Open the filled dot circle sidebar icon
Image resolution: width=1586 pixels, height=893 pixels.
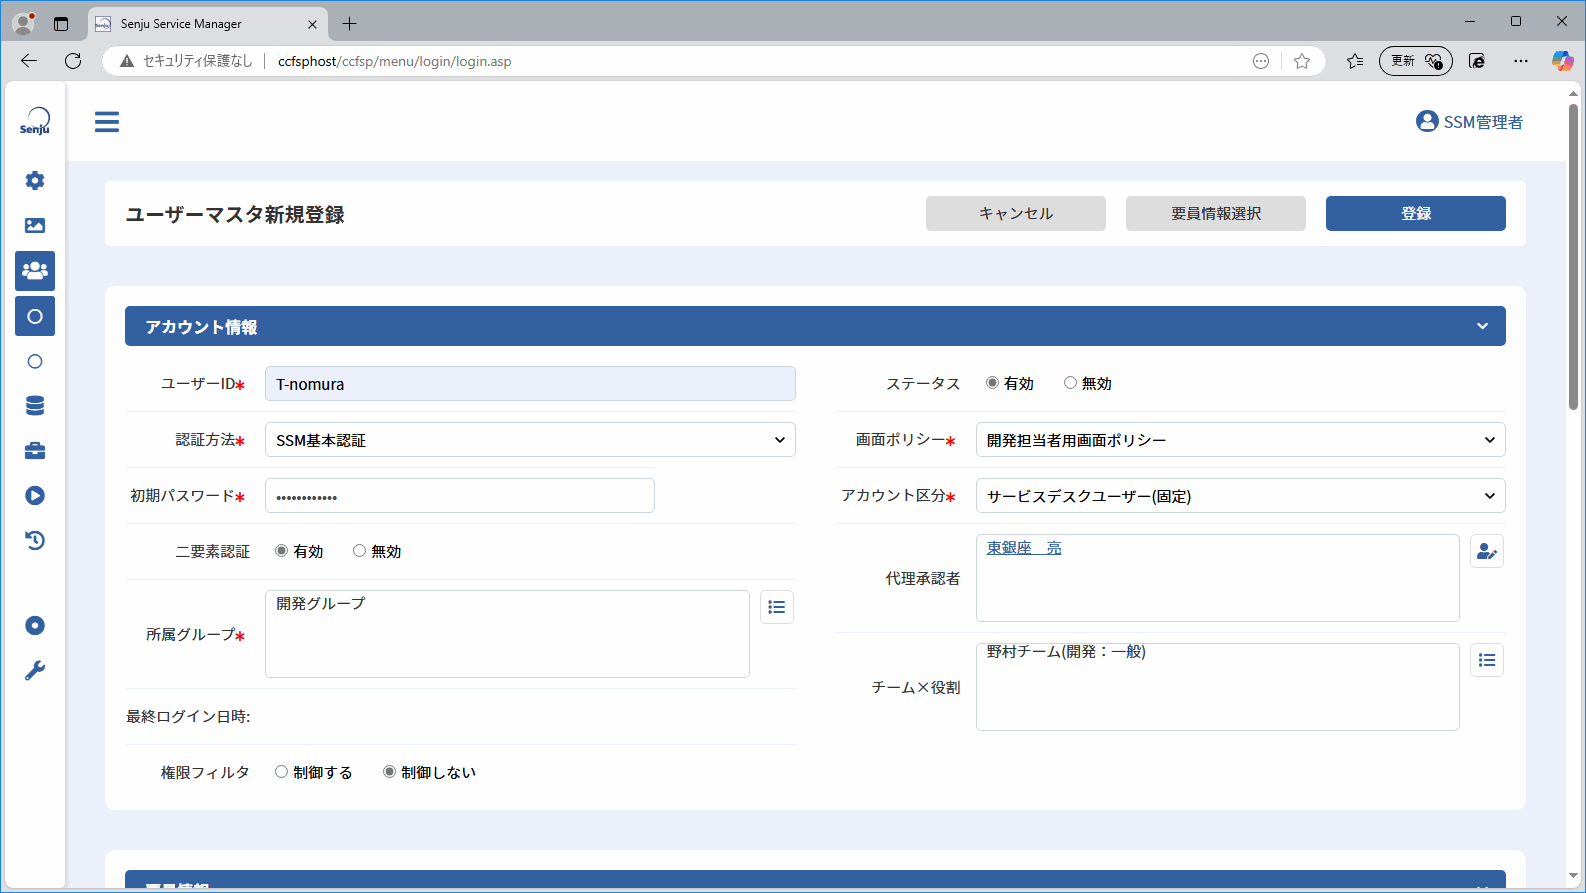(35, 626)
